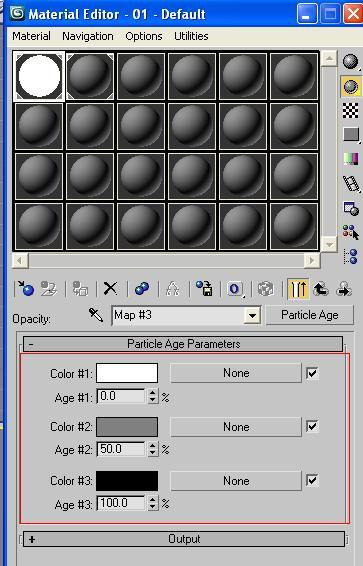Toggle the Color #1 map checkbox

(x=312, y=373)
